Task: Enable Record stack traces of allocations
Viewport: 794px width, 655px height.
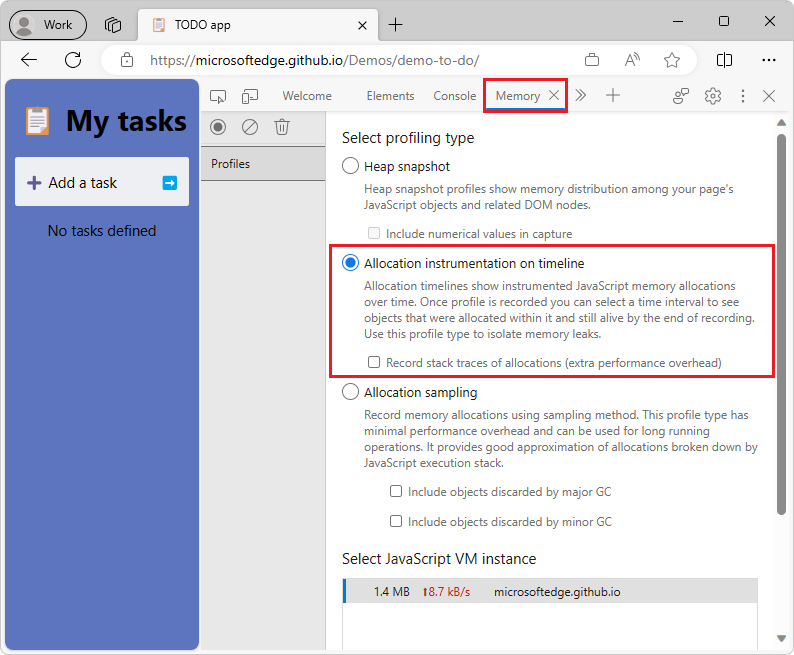Action: [374, 362]
